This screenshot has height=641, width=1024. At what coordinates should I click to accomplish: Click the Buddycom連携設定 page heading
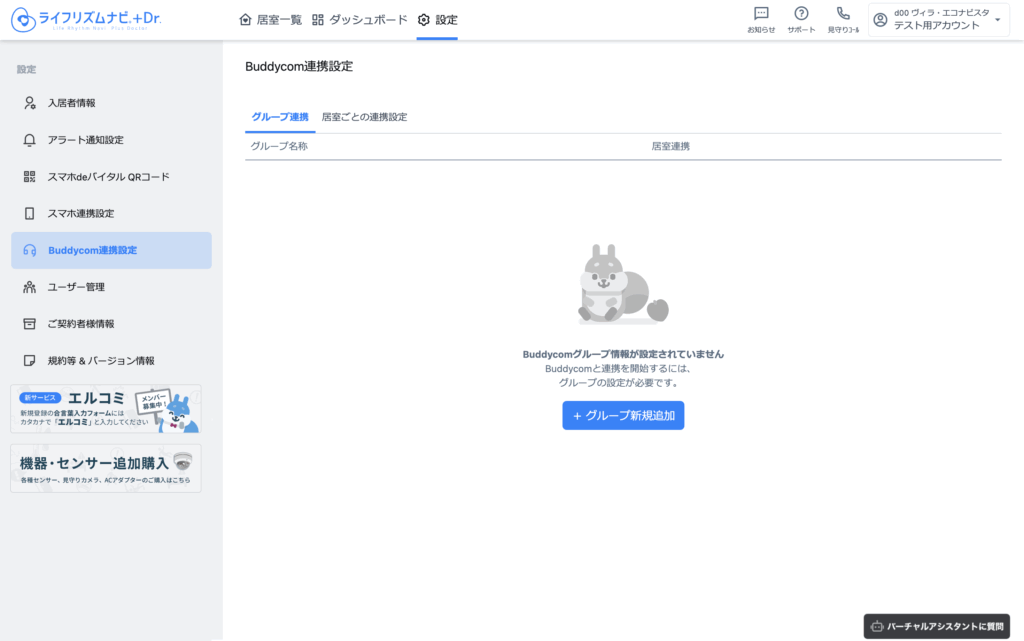pyautogui.click(x=299, y=66)
